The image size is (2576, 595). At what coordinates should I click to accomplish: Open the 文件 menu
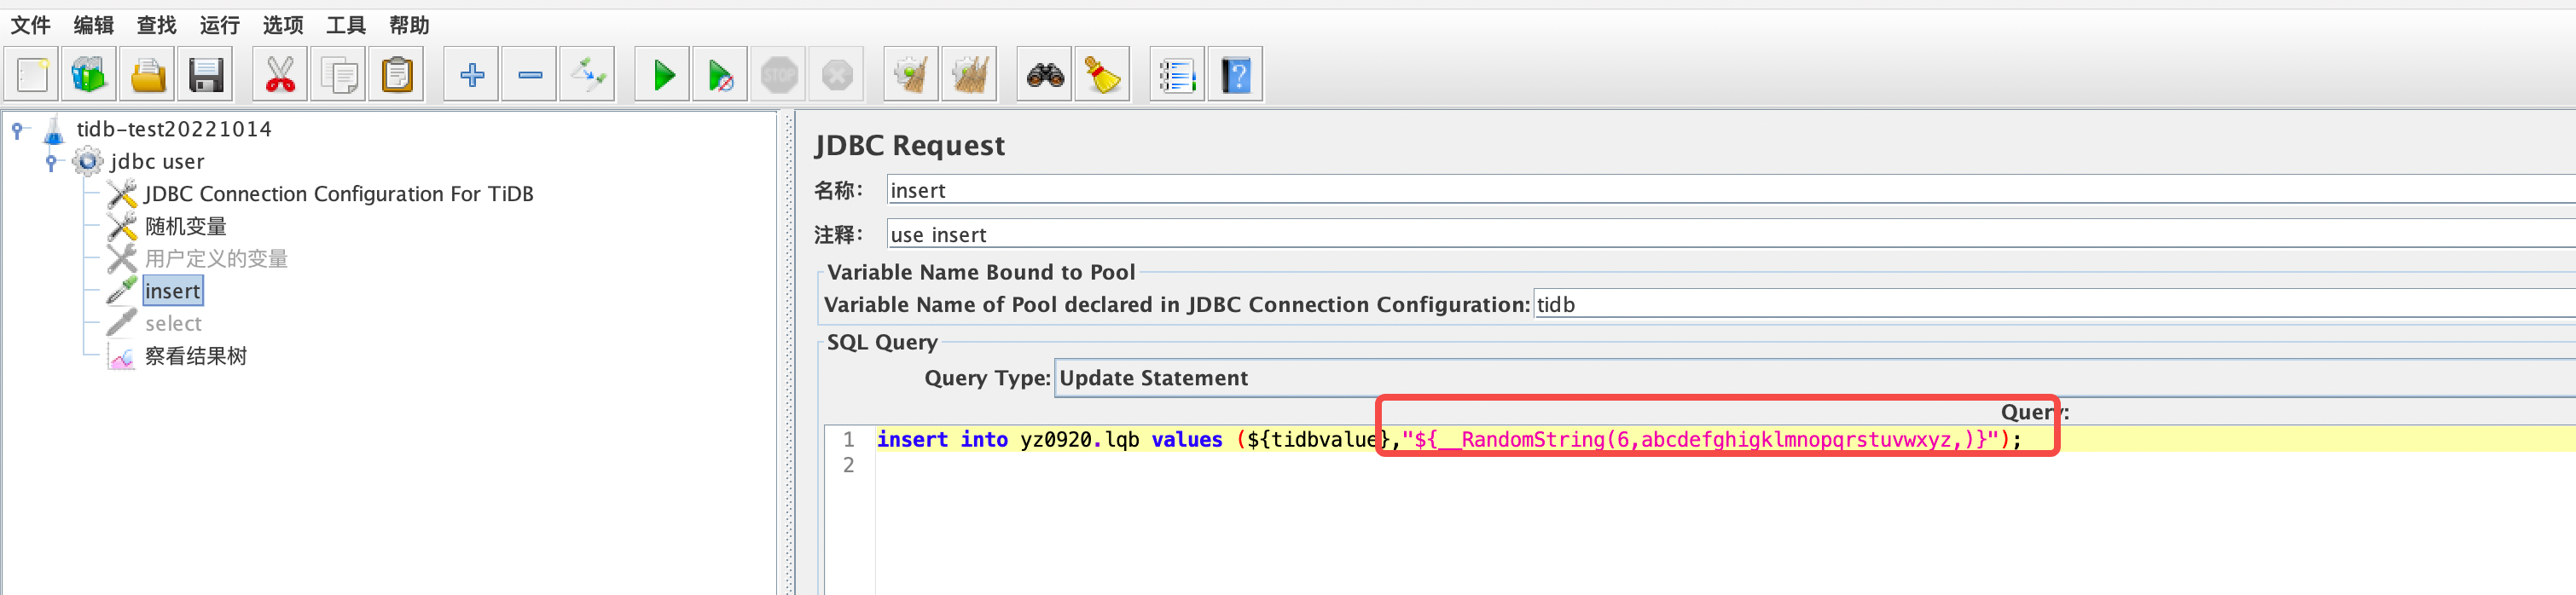[30, 25]
